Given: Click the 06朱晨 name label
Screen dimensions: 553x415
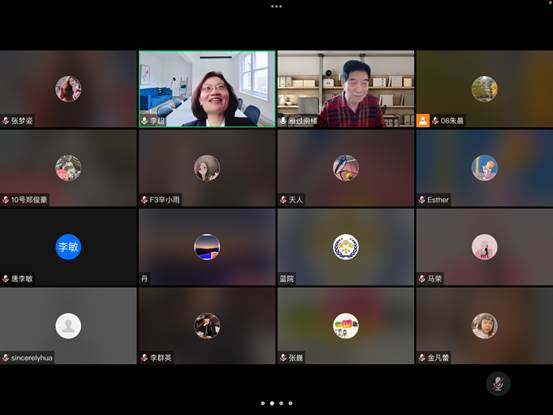Looking at the screenshot, I should [x=452, y=121].
